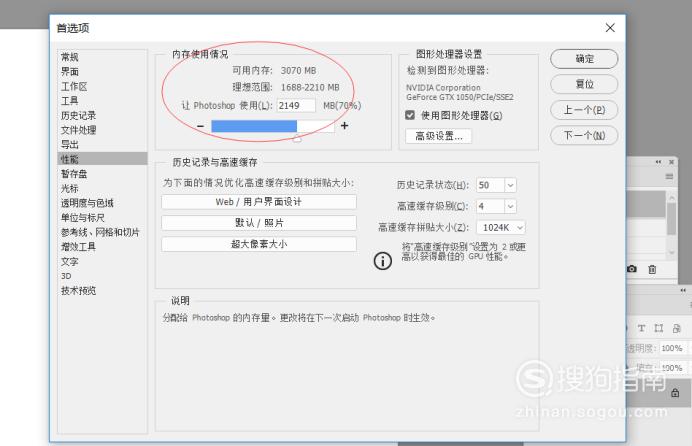This screenshot has height=446, width=692.
Task: Open the 增效工具 category
Action: (x=79, y=247)
